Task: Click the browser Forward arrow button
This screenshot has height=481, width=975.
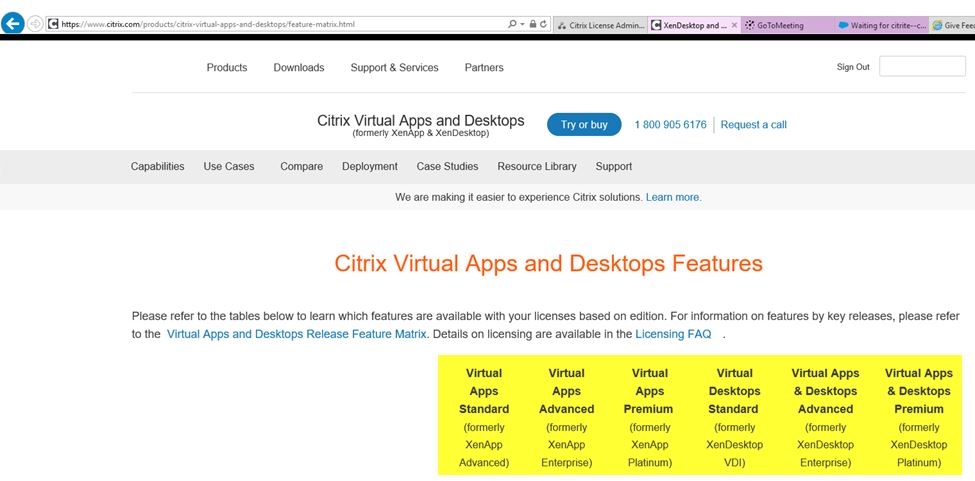Action: point(37,24)
